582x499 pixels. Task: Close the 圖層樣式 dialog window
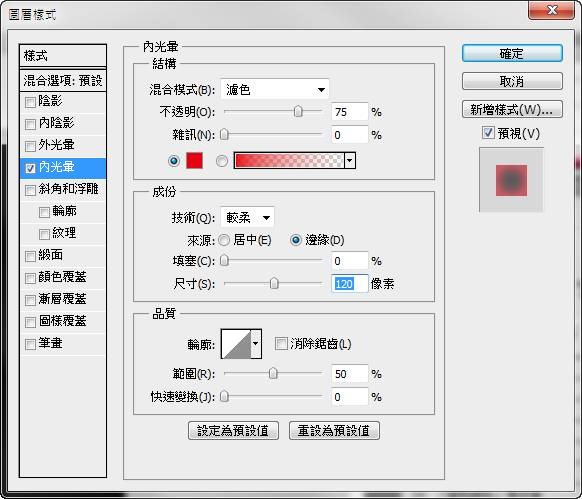coord(552,10)
